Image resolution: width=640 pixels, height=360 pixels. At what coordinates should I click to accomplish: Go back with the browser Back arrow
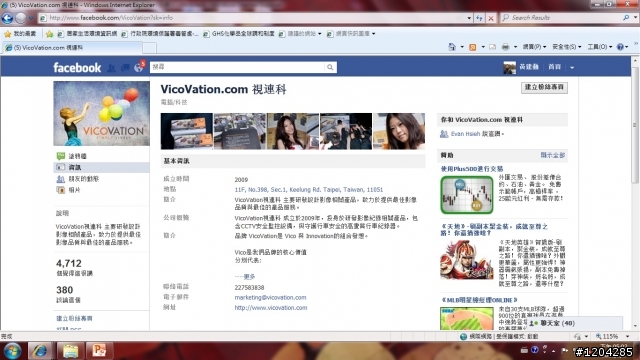pos(7,18)
